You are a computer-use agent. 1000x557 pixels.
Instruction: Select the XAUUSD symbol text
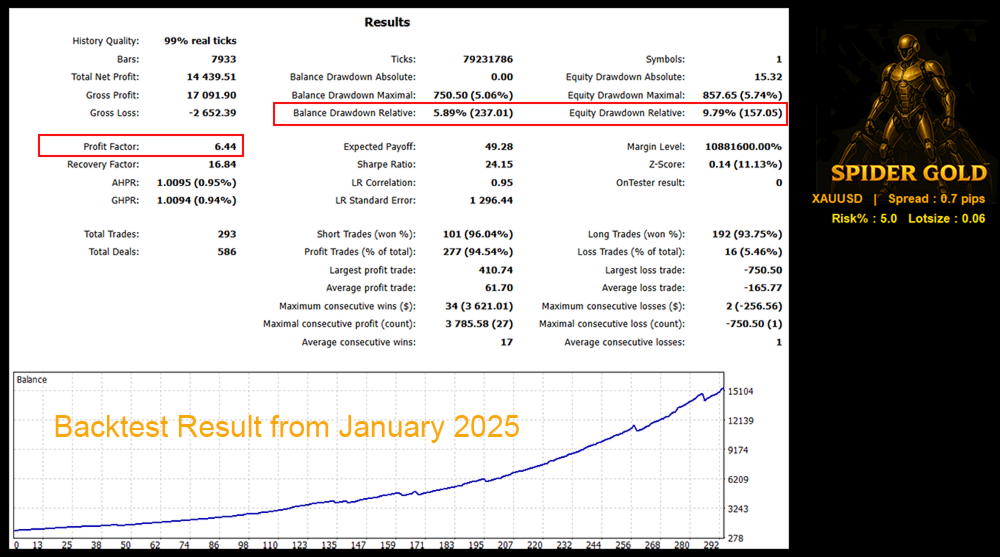(x=837, y=199)
